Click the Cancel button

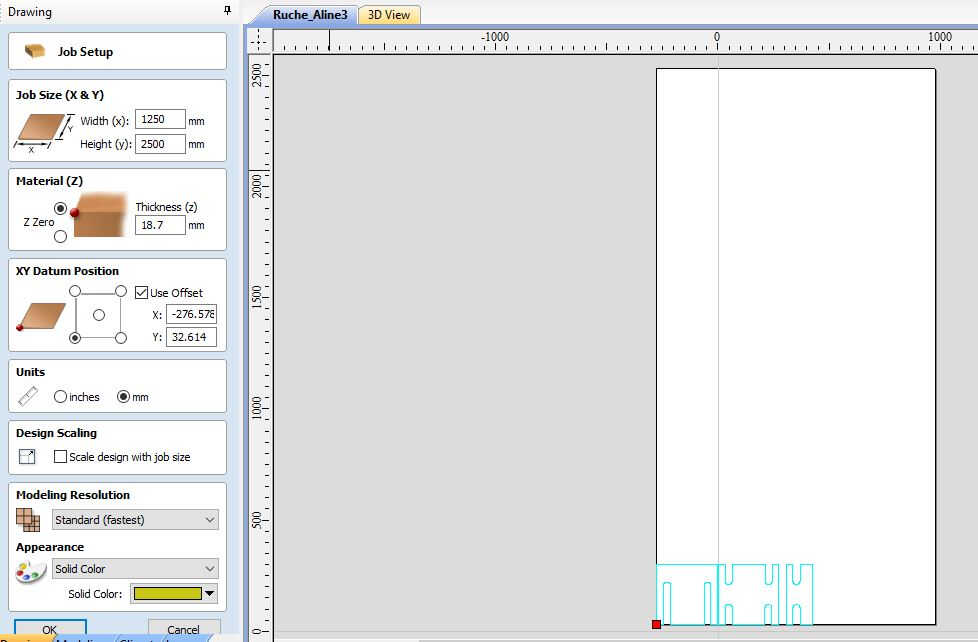point(184,630)
